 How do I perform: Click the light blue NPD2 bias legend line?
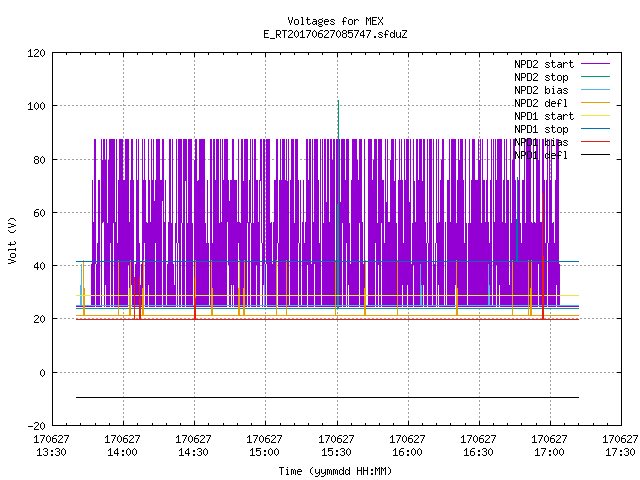click(596, 90)
